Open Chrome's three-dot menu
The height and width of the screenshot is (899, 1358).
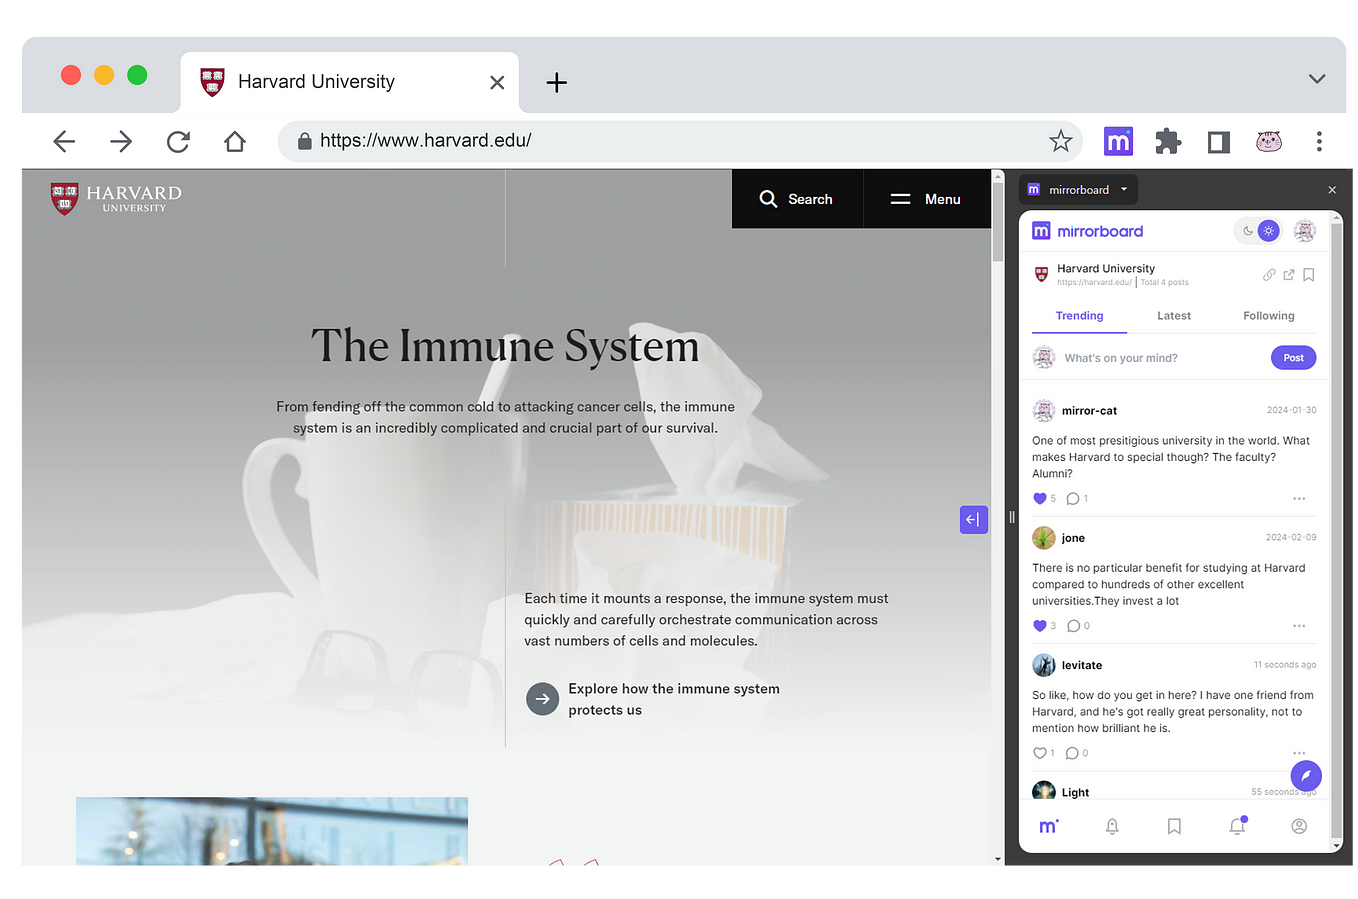(1319, 142)
